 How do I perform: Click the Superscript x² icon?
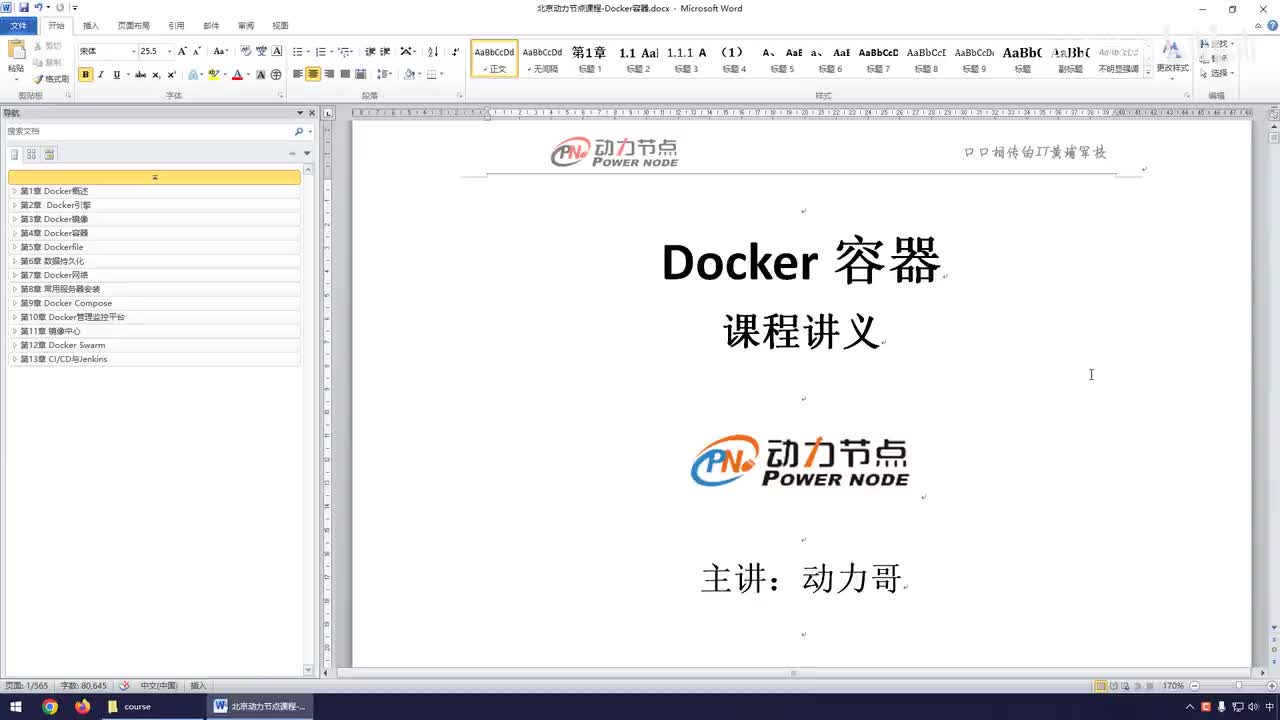[x=171, y=75]
